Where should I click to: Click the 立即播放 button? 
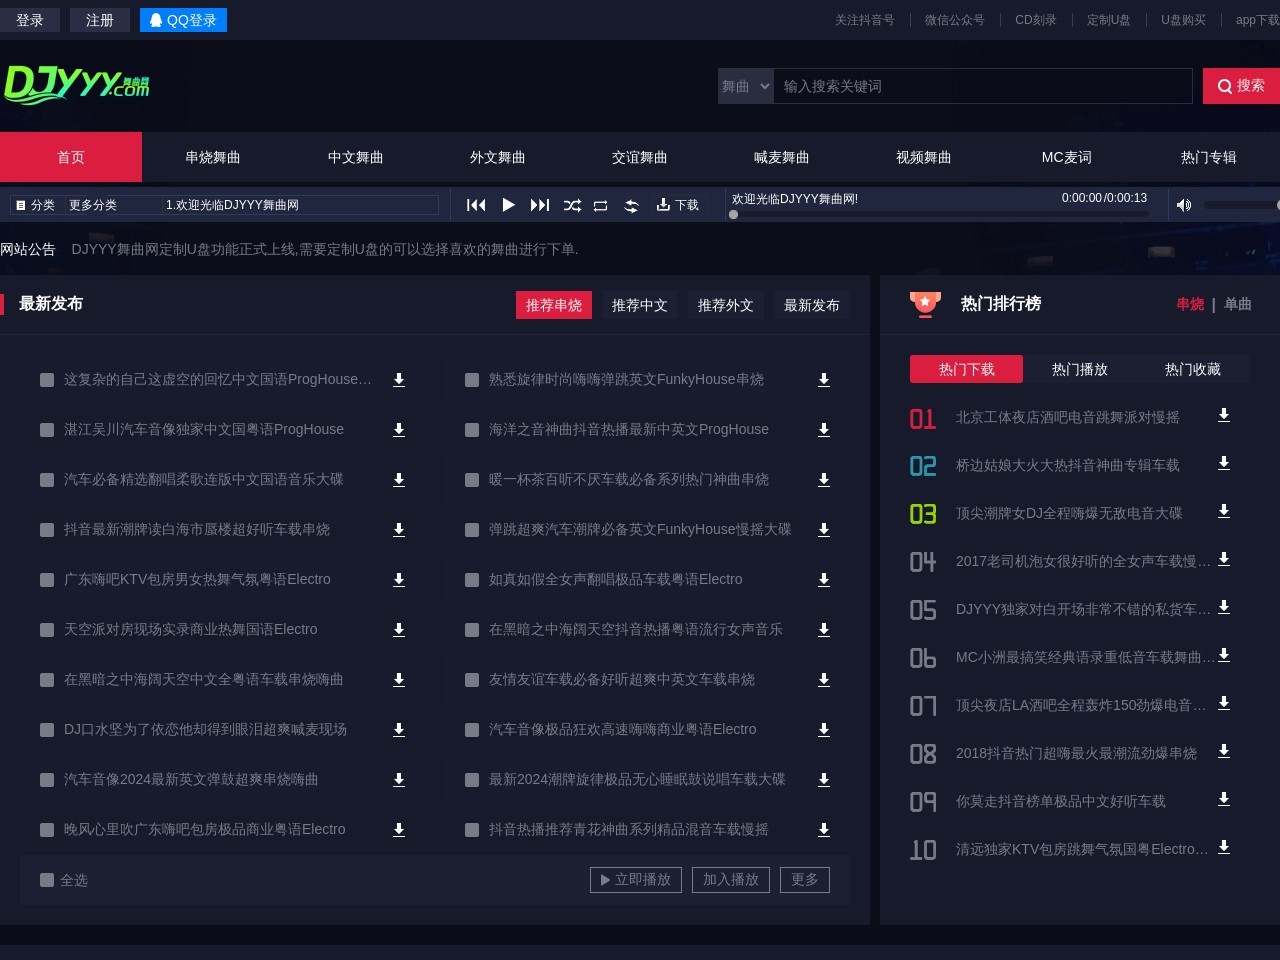pos(636,880)
